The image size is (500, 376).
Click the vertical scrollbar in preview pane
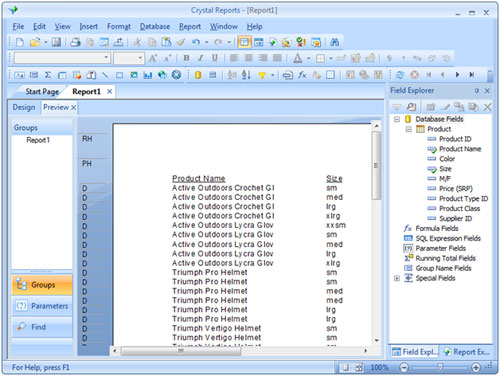click(x=376, y=166)
